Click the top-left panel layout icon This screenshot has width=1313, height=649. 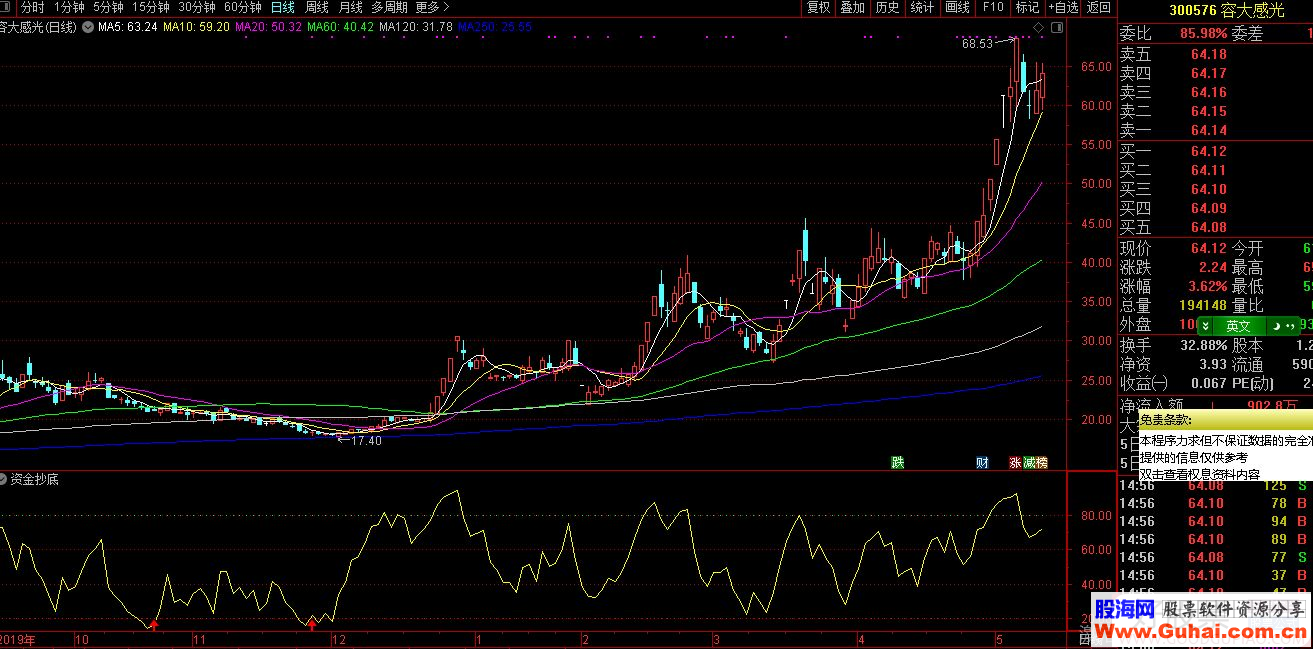(6, 7)
